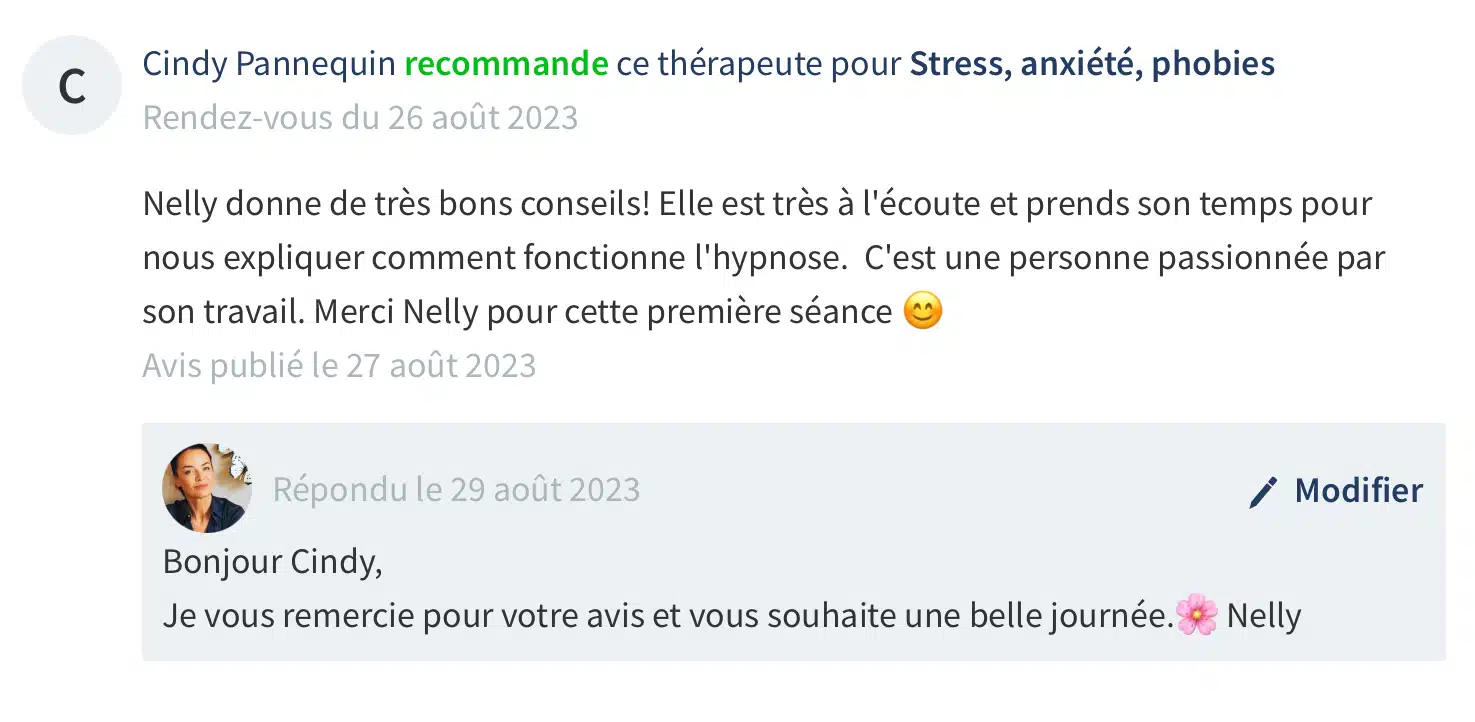Open the "Stress, anxiété, phobies" specialty link

point(1091,65)
